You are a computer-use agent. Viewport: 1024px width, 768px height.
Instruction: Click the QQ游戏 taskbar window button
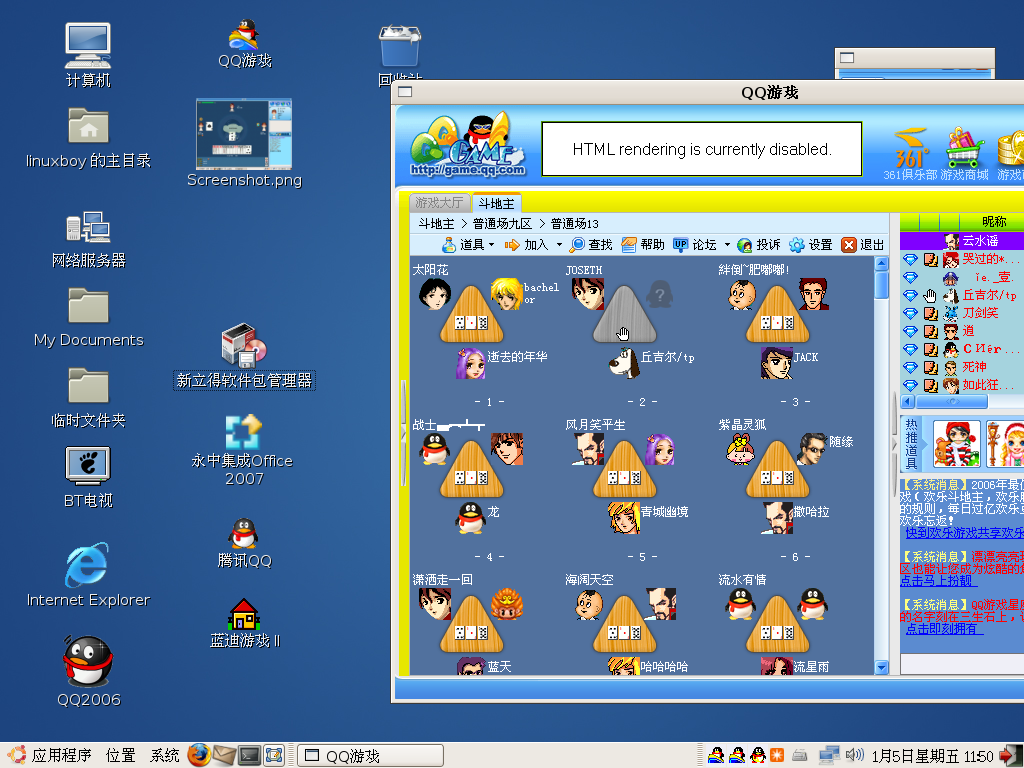pyautogui.click(x=370, y=756)
